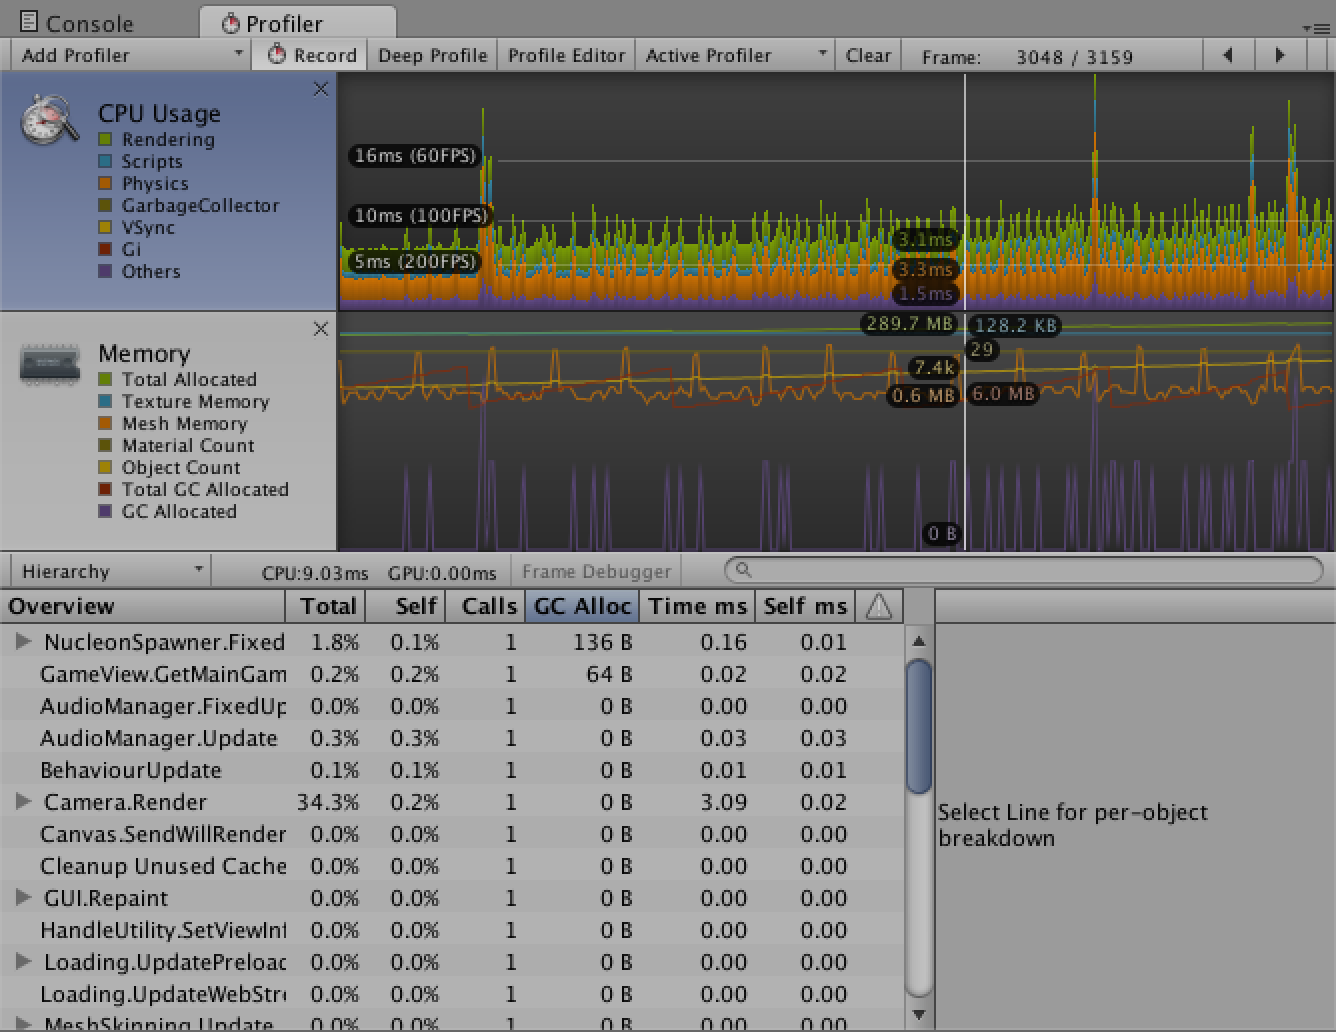The height and width of the screenshot is (1032, 1336).
Task: Expand the Loading.UpdatePreload row
Action: point(23,962)
